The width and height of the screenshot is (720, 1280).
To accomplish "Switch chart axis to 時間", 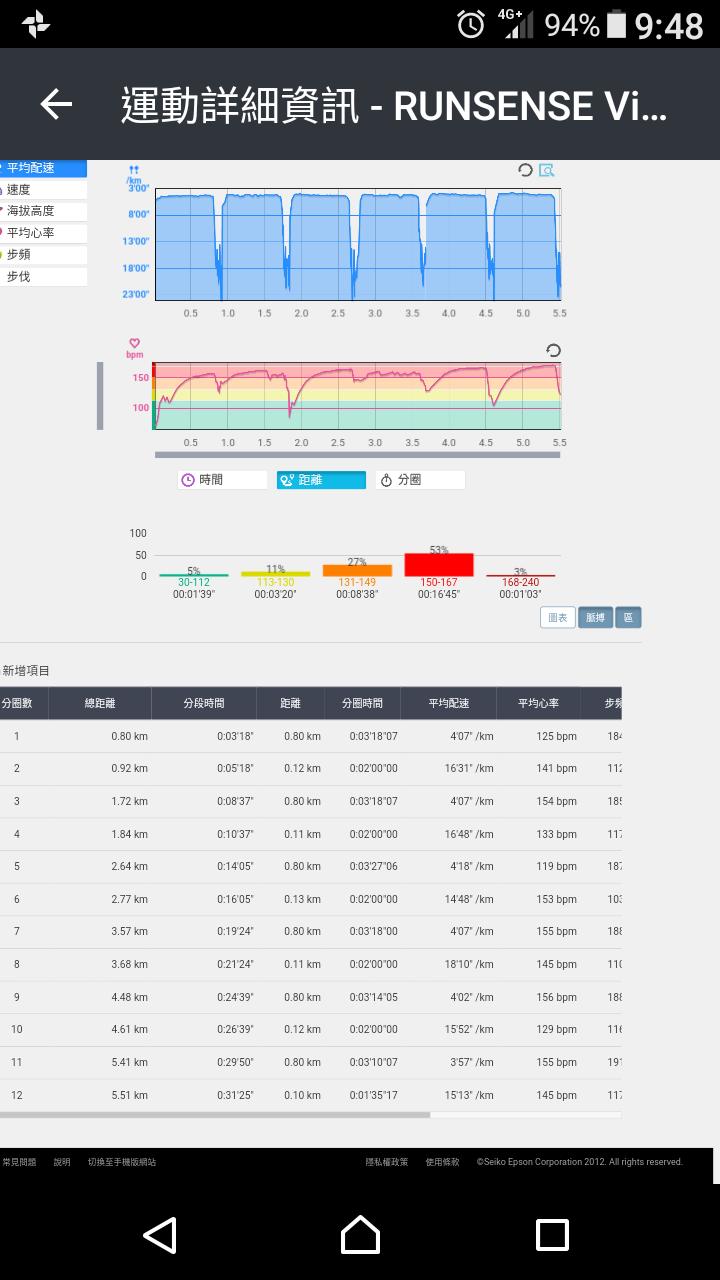I will coord(222,480).
